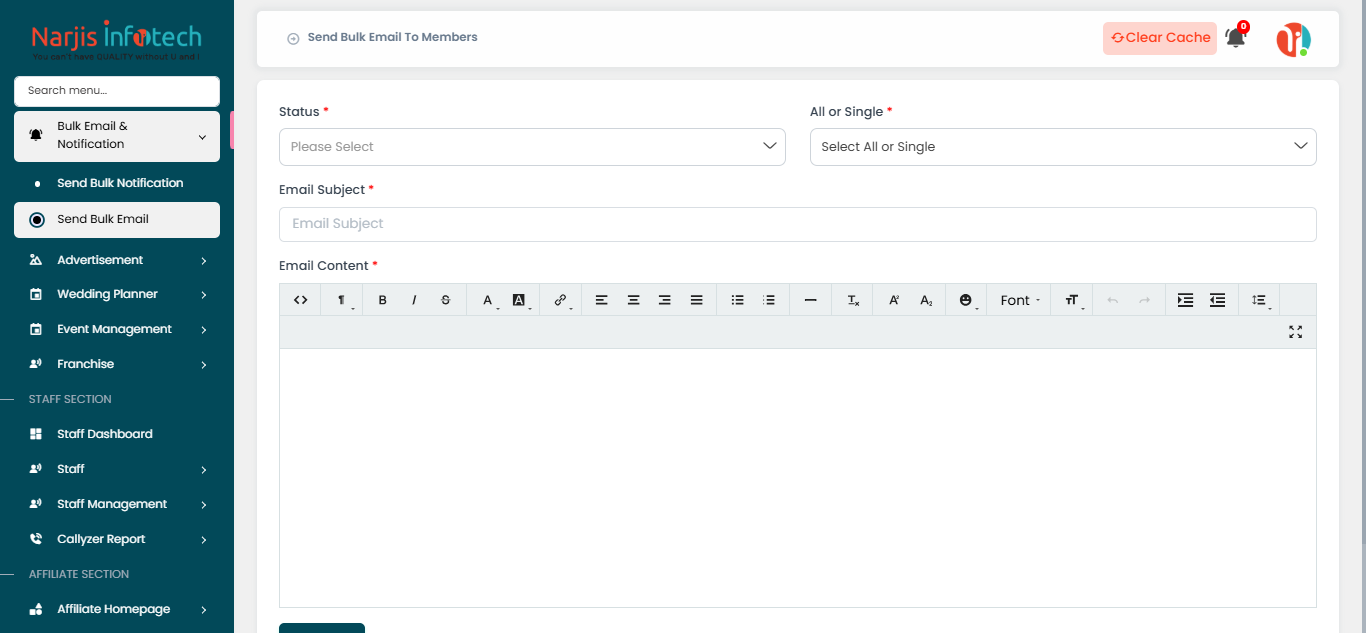Toggle bold formatting
This screenshot has height=633, width=1366.
[x=382, y=300]
